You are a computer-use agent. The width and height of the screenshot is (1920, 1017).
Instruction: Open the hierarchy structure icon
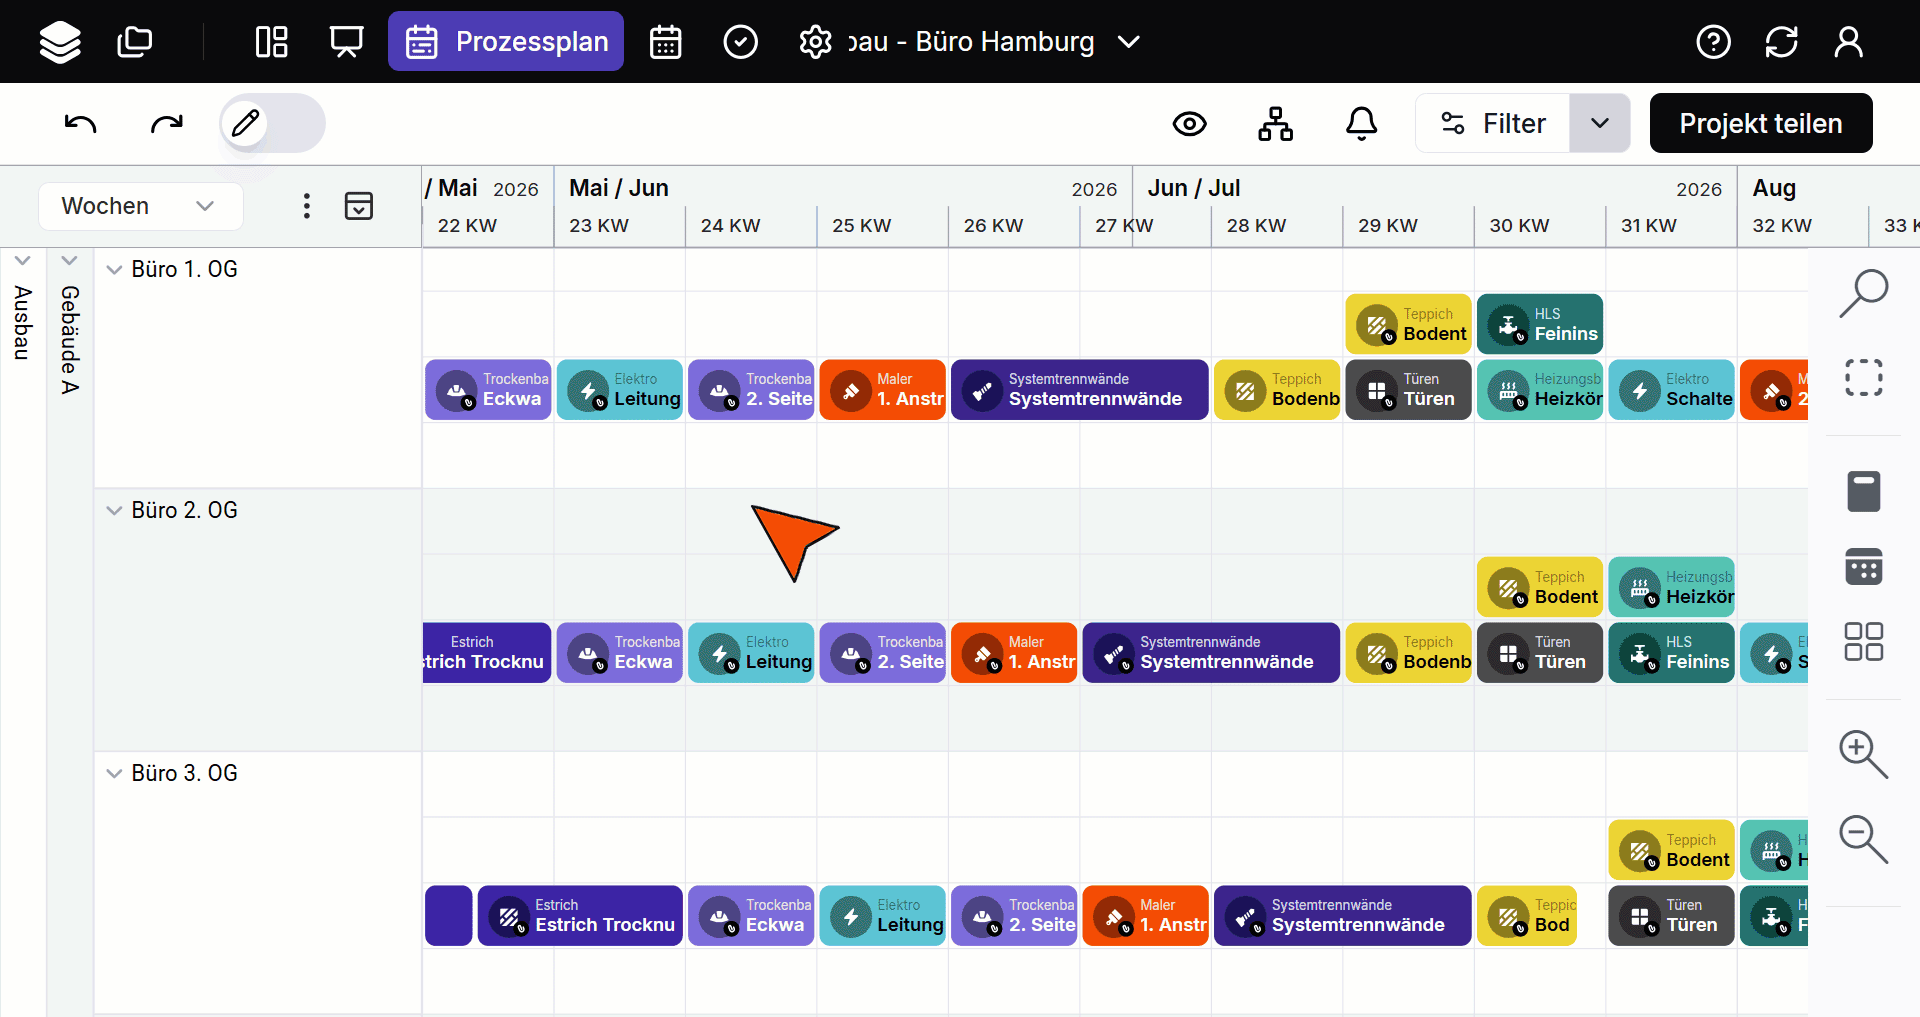tap(1275, 123)
